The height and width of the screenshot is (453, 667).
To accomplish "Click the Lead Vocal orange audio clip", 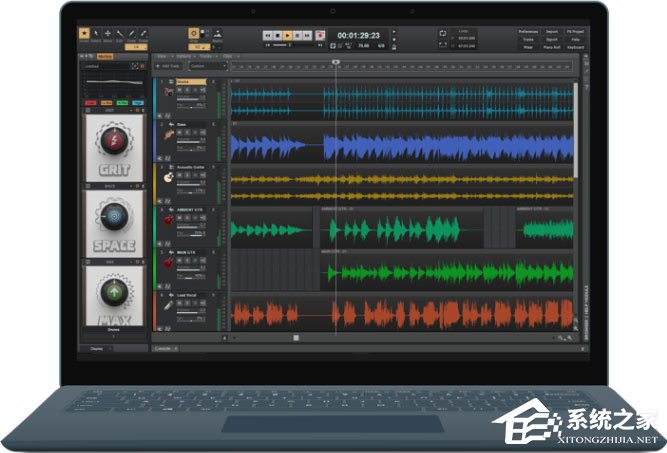I will point(402,314).
